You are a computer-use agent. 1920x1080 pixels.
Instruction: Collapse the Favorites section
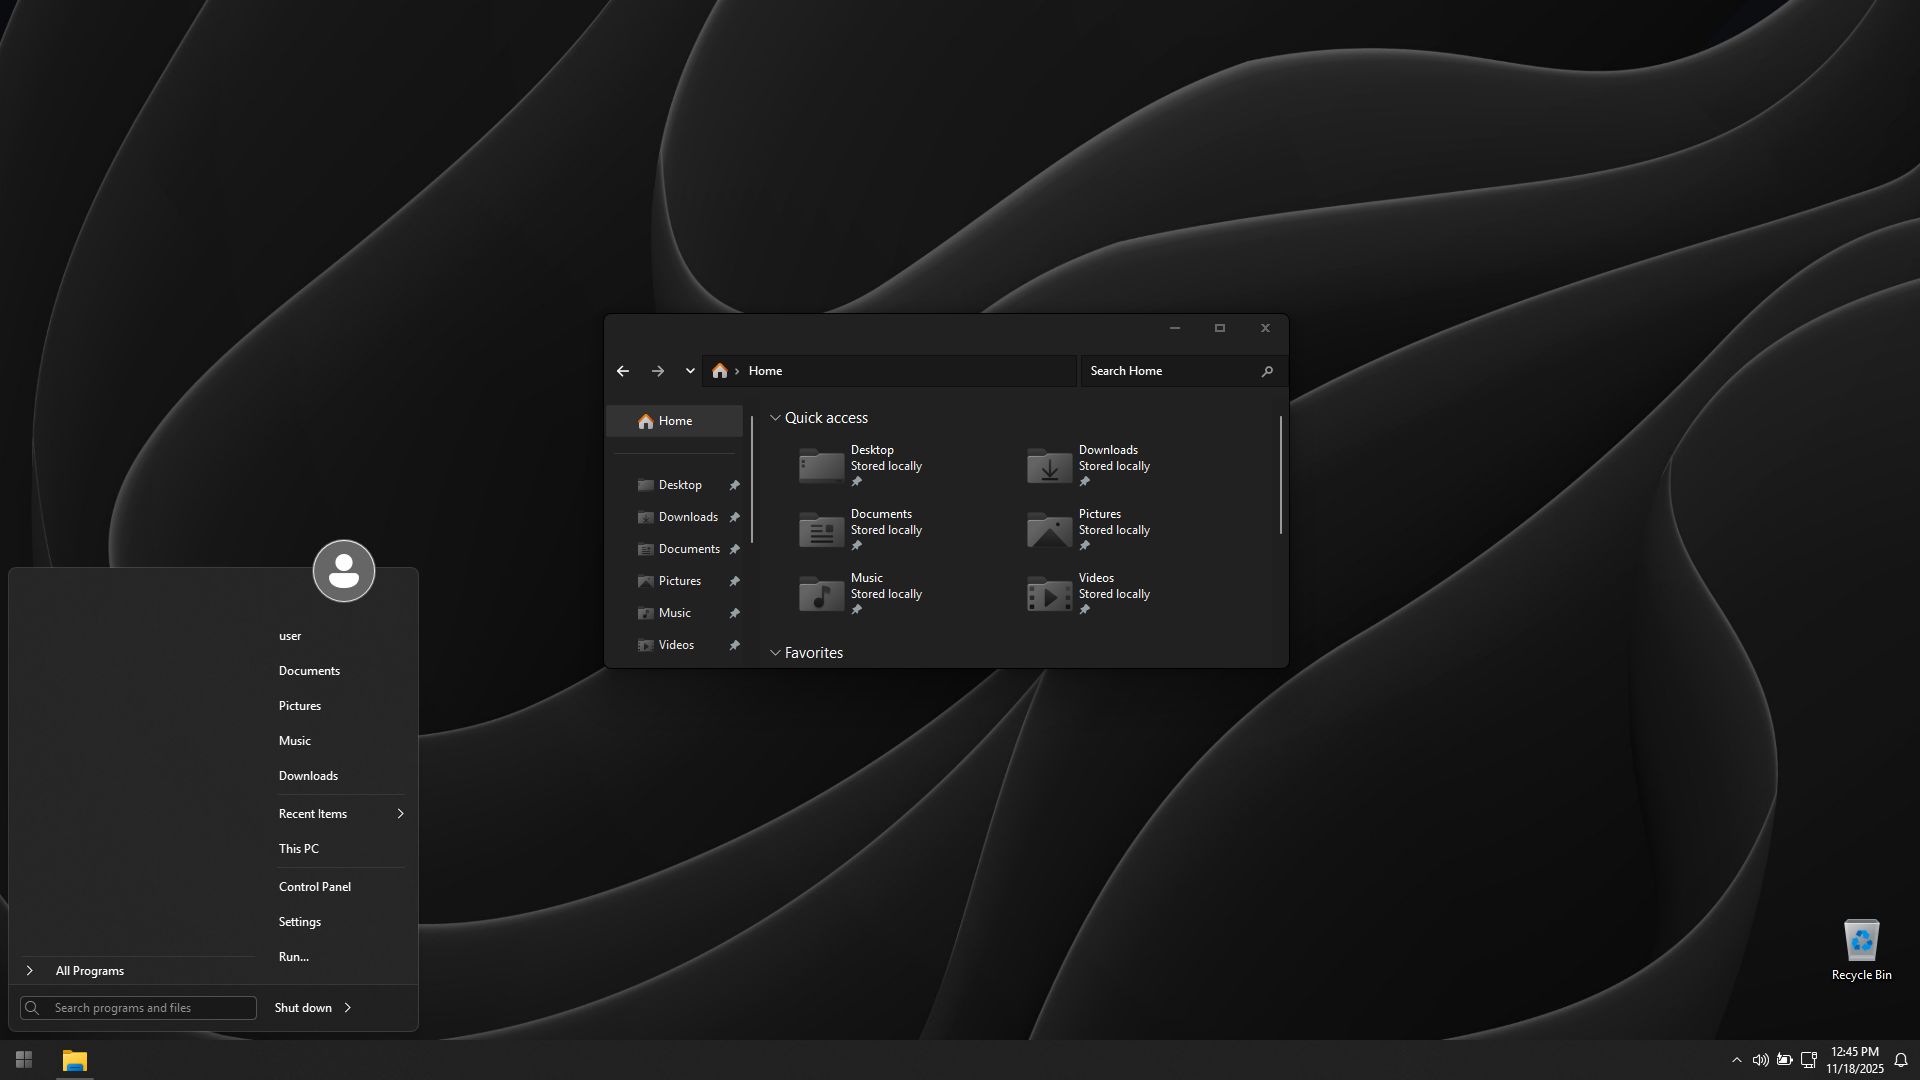pyautogui.click(x=775, y=653)
